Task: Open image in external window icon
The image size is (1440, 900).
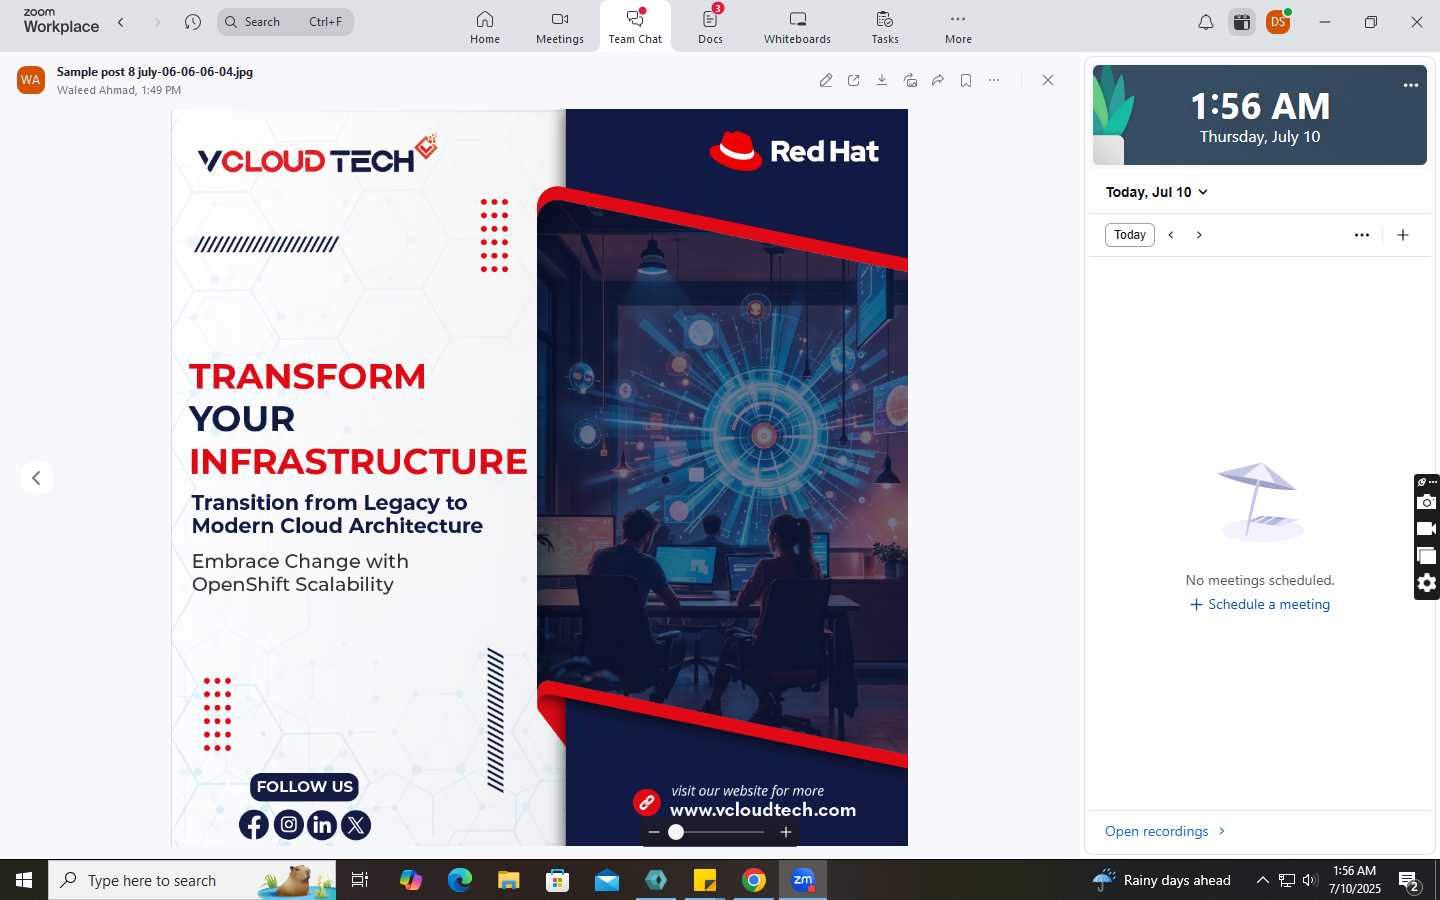Action: pos(854,80)
